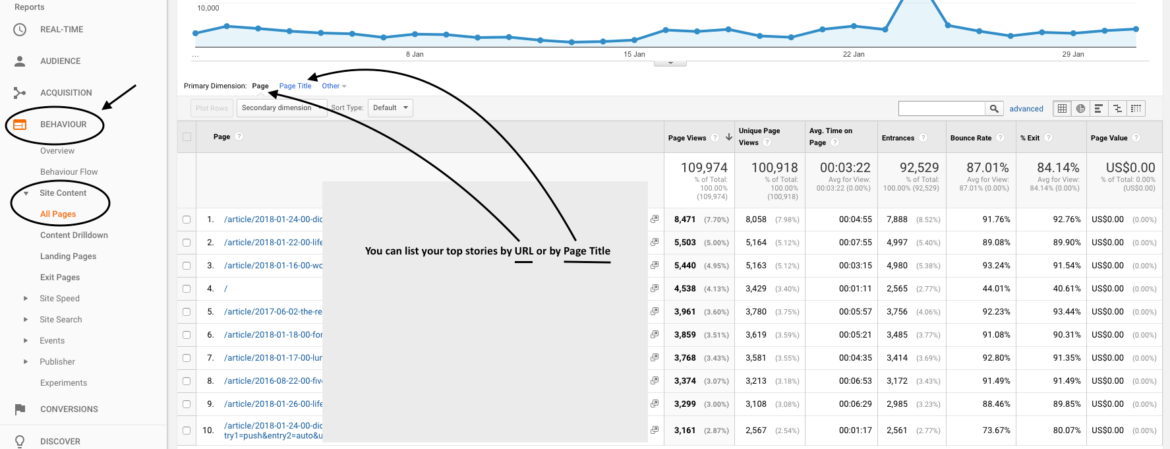Click the magnifier search button
Screen dimensions: 1170x449
pyautogui.click(x=994, y=109)
